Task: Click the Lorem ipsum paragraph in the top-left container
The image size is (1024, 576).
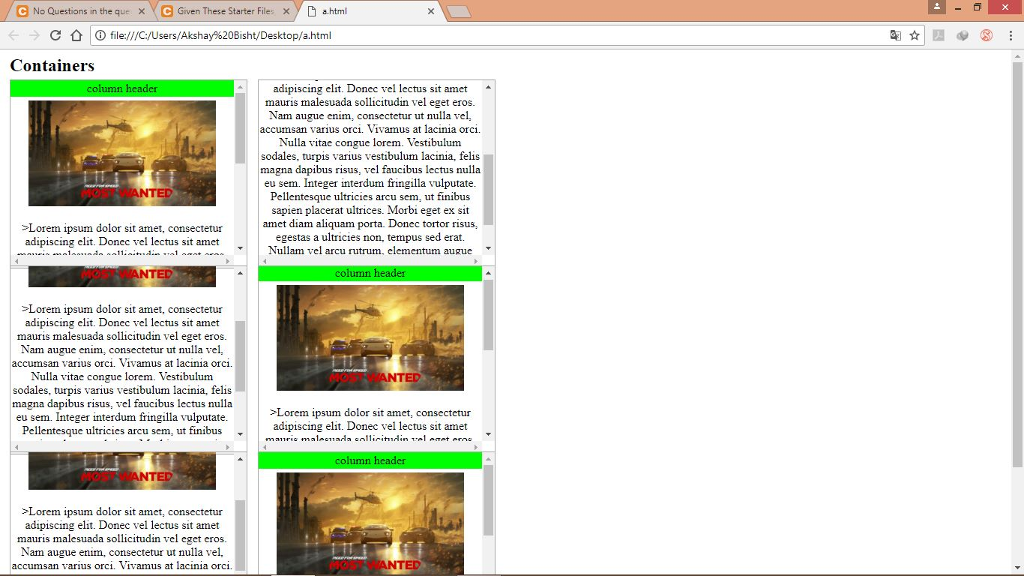Action: click(x=122, y=238)
